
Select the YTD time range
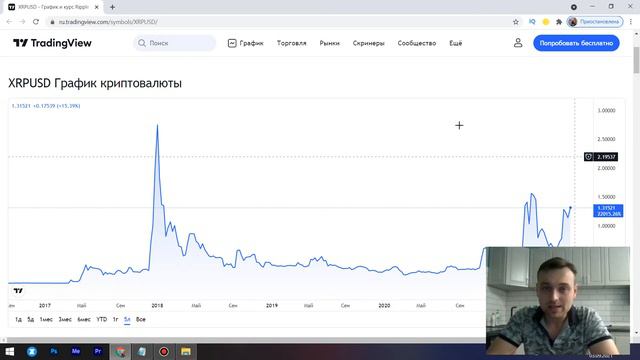(102, 319)
